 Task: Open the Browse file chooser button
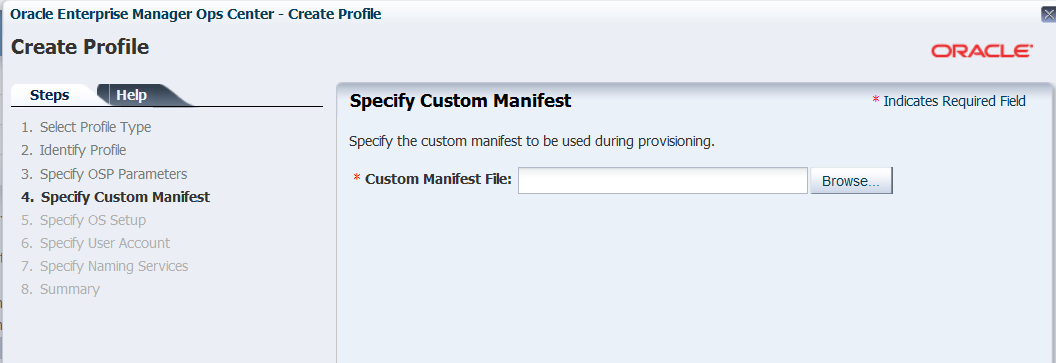pyautogui.click(x=851, y=180)
